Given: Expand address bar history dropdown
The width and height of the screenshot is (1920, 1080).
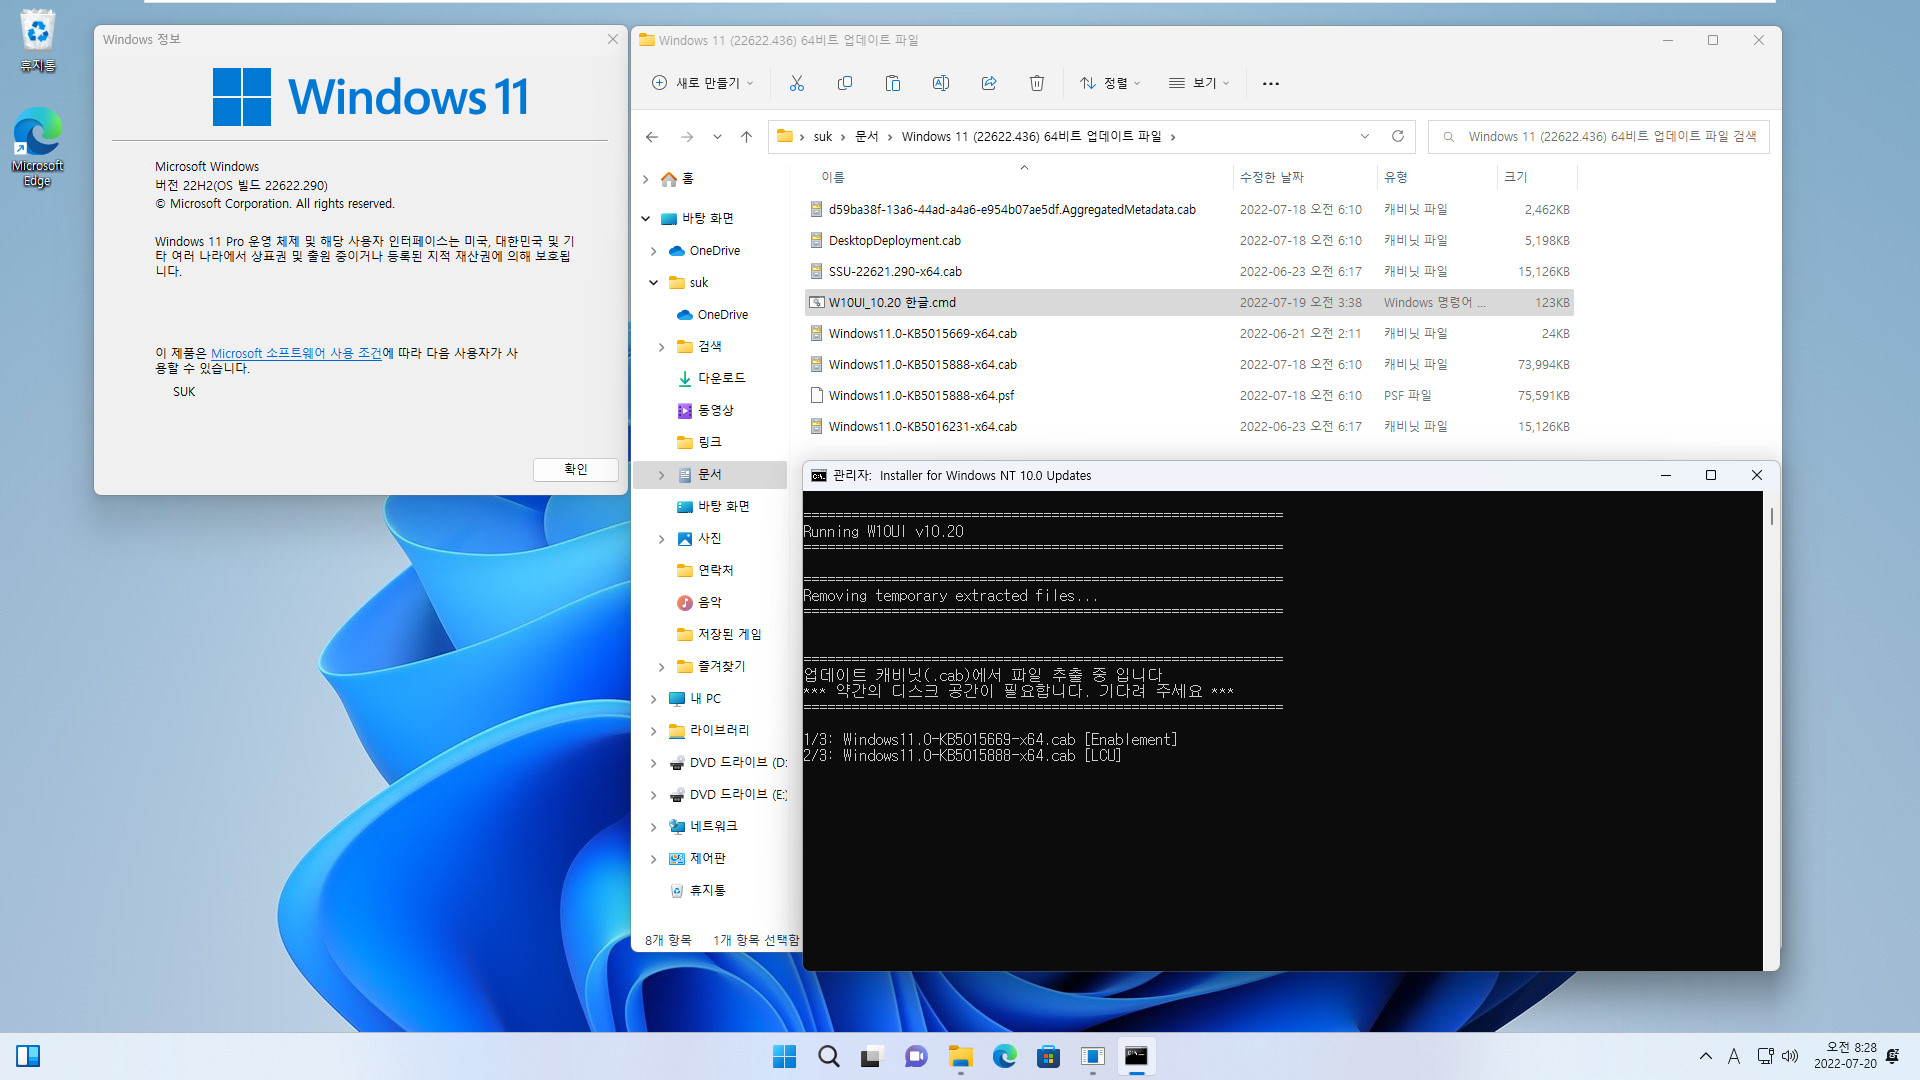Looking at the screenshot, I should pos(1365,136).
